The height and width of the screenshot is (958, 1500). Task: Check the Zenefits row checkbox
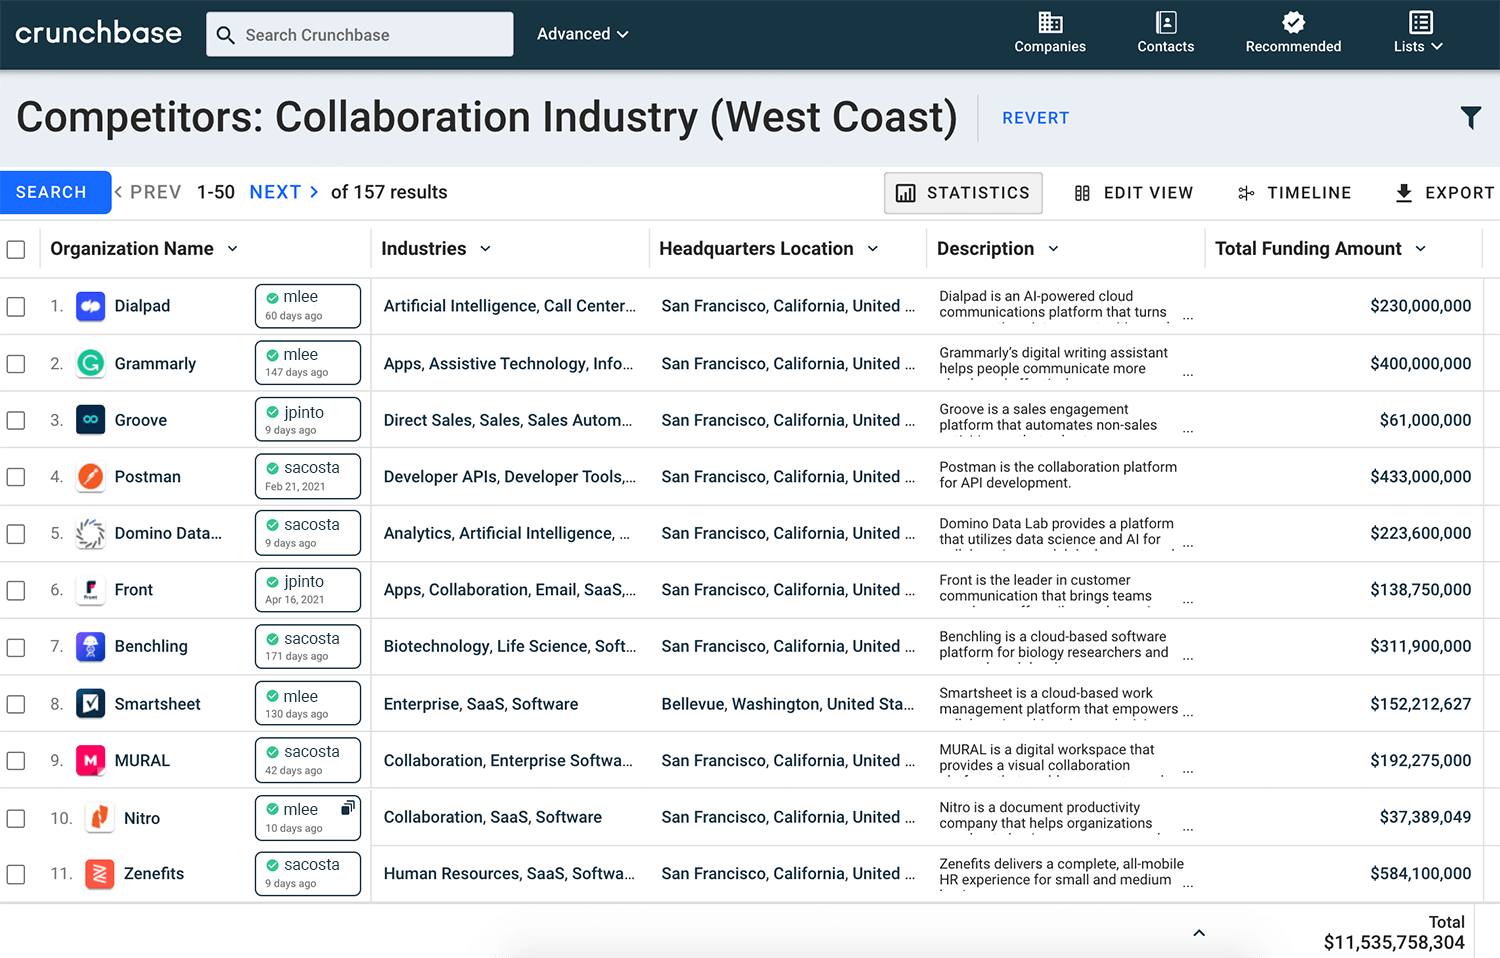tap(16, 874)
